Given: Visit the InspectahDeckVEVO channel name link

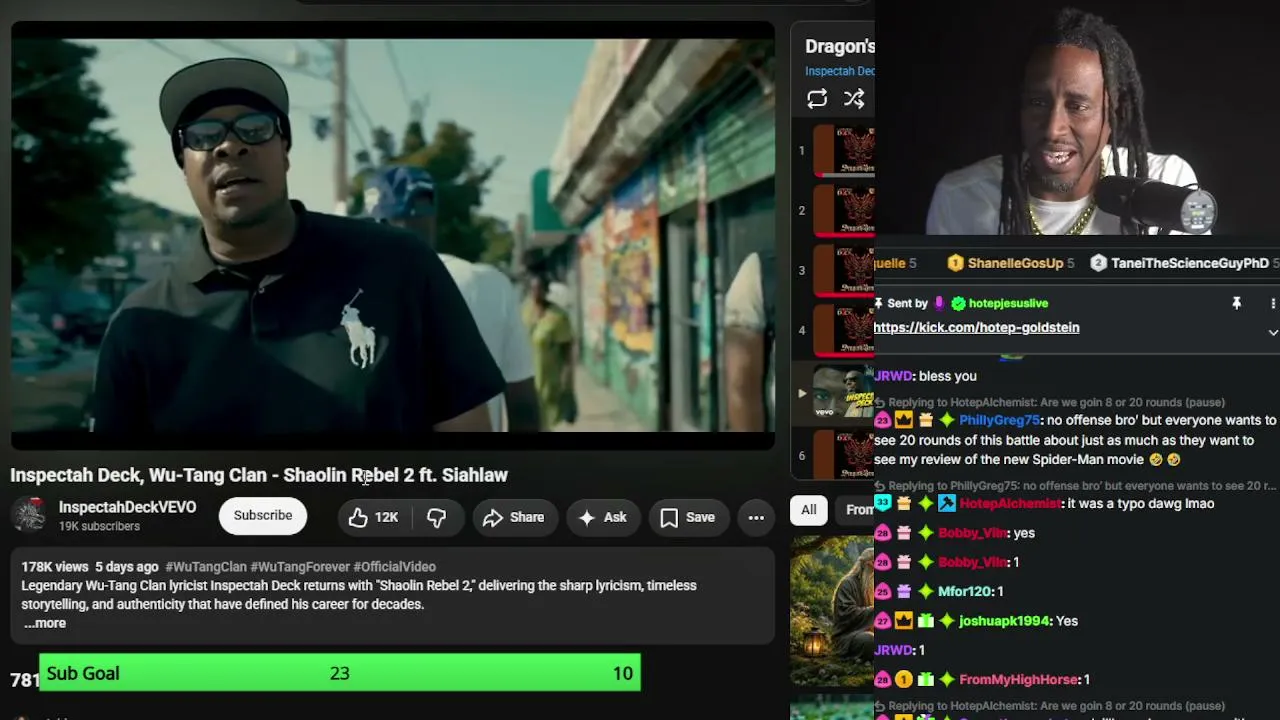Looking at the screenshot, I should click(127, 507).
